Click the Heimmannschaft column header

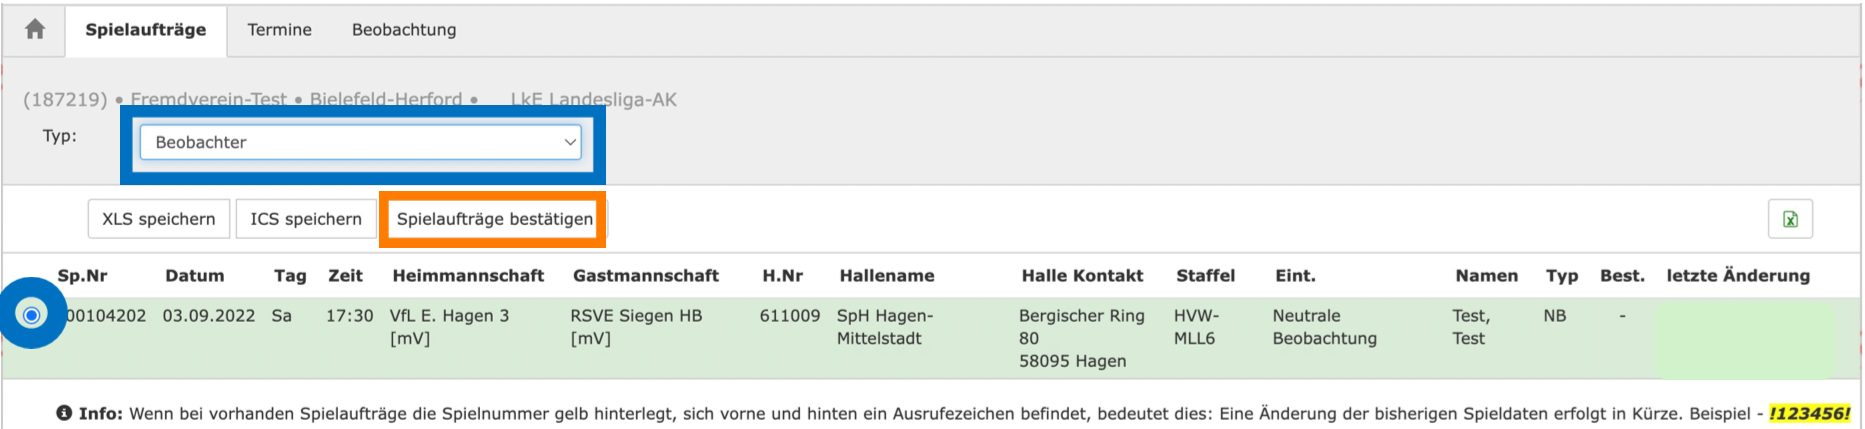tap(468, 276)
